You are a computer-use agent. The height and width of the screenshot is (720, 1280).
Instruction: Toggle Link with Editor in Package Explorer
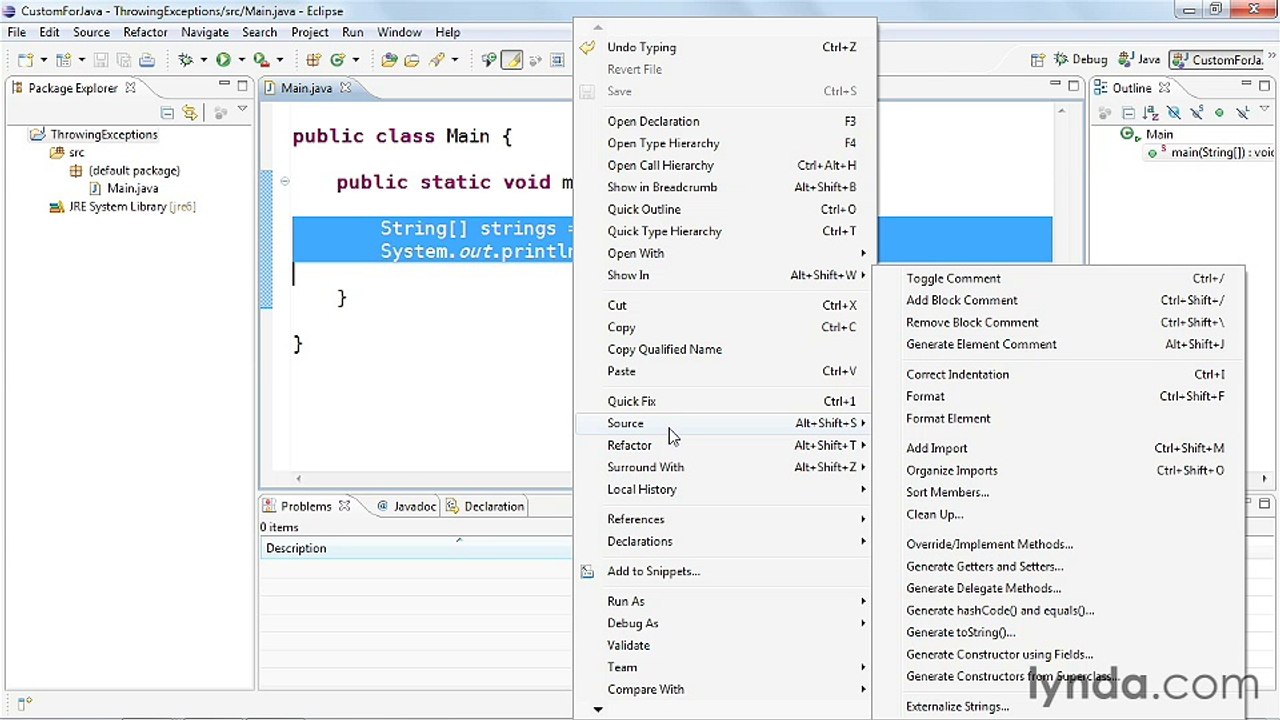pyautogui.click(x=189, y=113)
